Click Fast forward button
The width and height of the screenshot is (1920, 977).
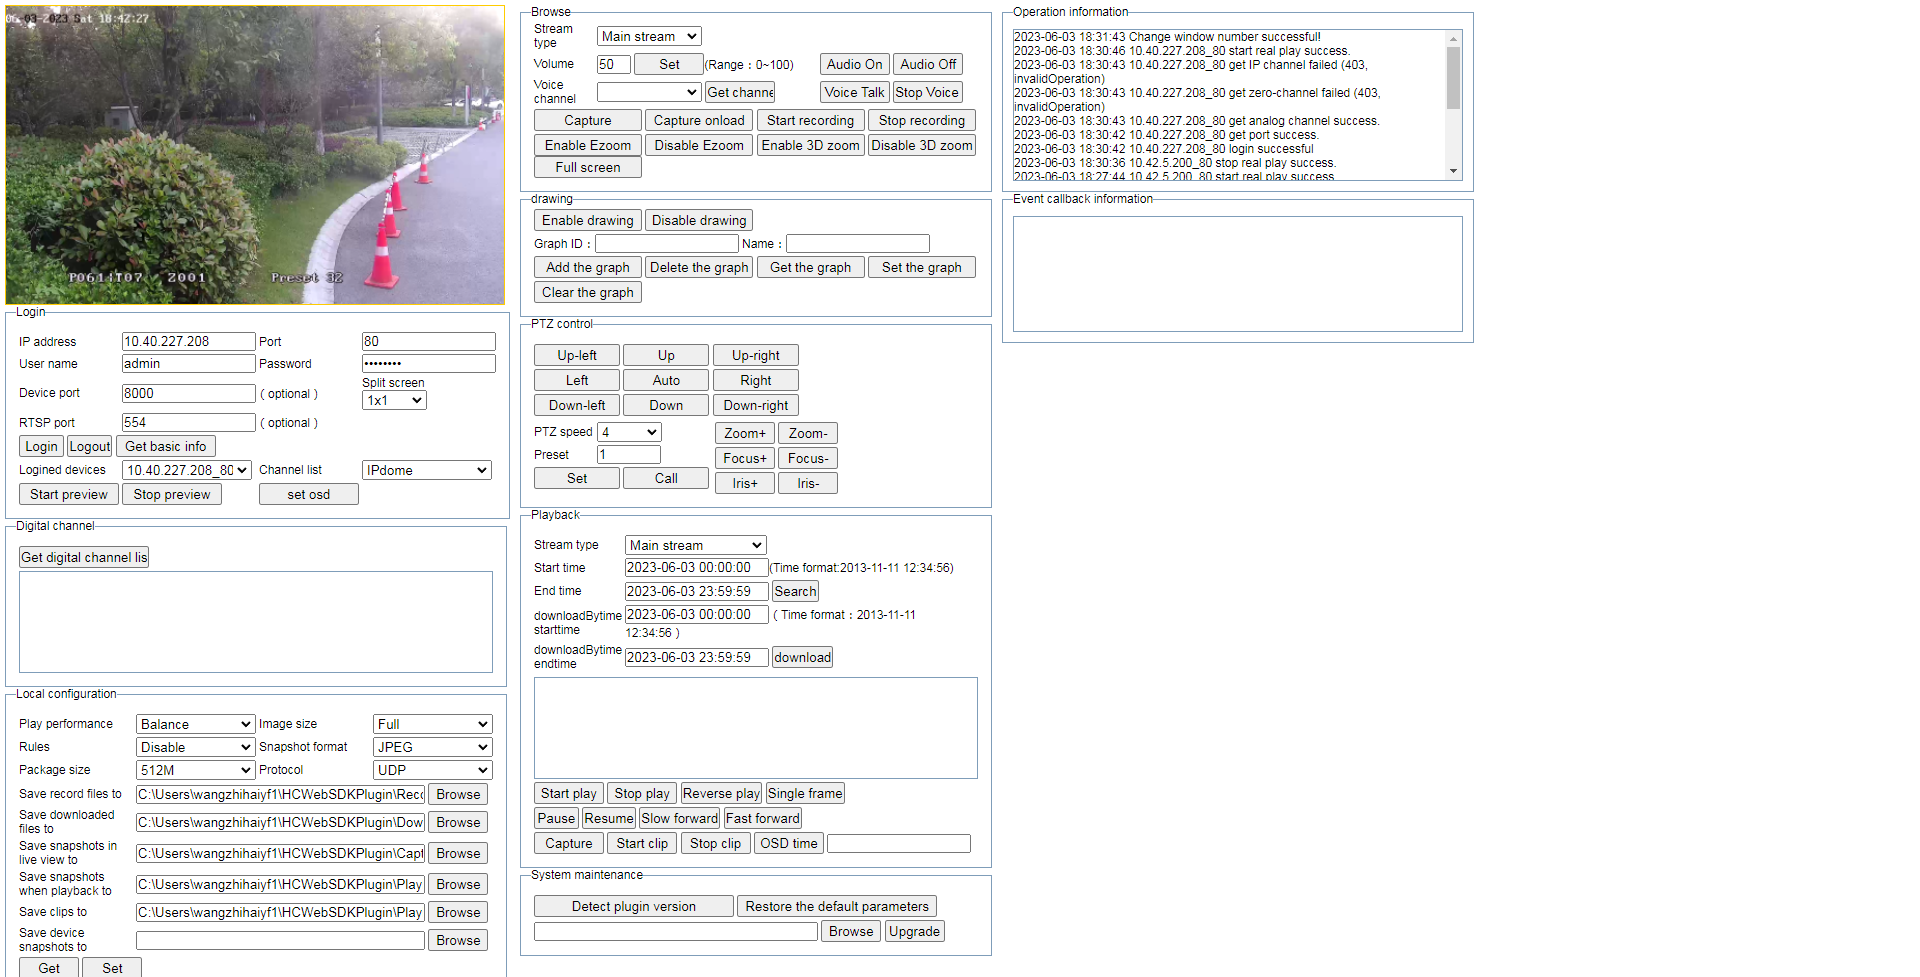(763, 818)
